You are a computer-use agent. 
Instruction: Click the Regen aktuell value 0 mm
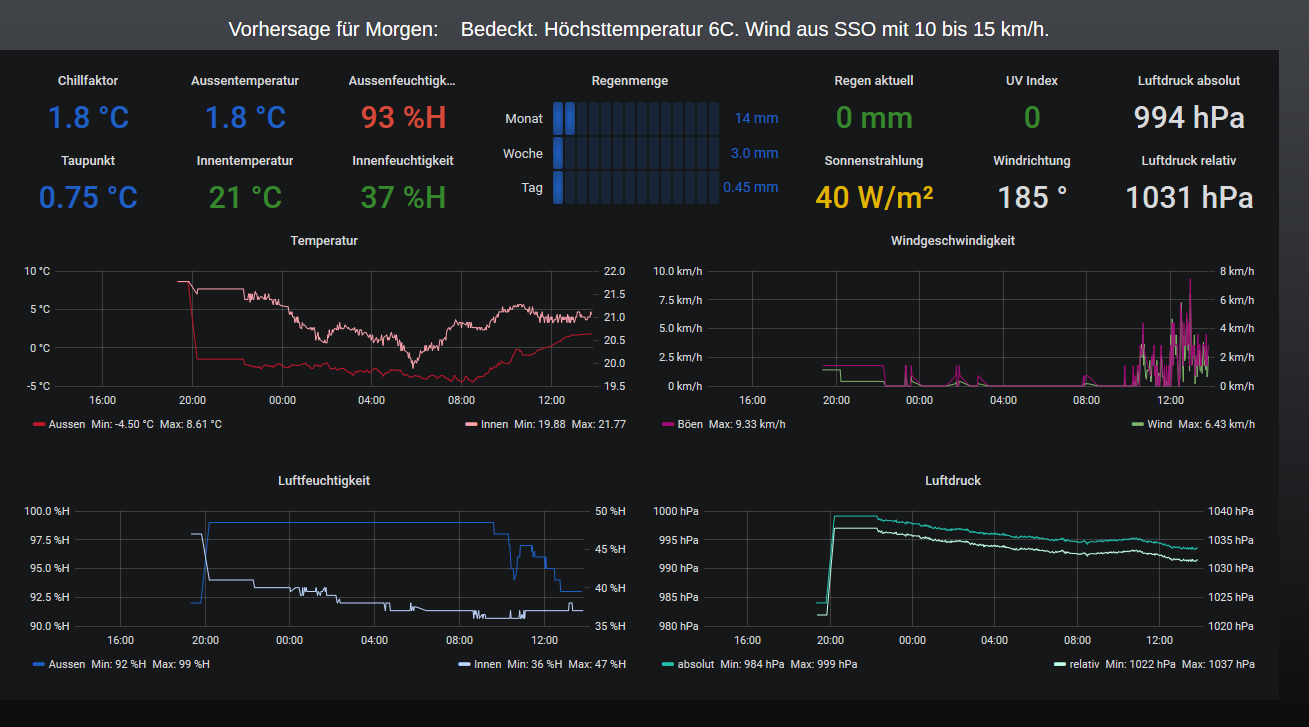coord(874,118)
